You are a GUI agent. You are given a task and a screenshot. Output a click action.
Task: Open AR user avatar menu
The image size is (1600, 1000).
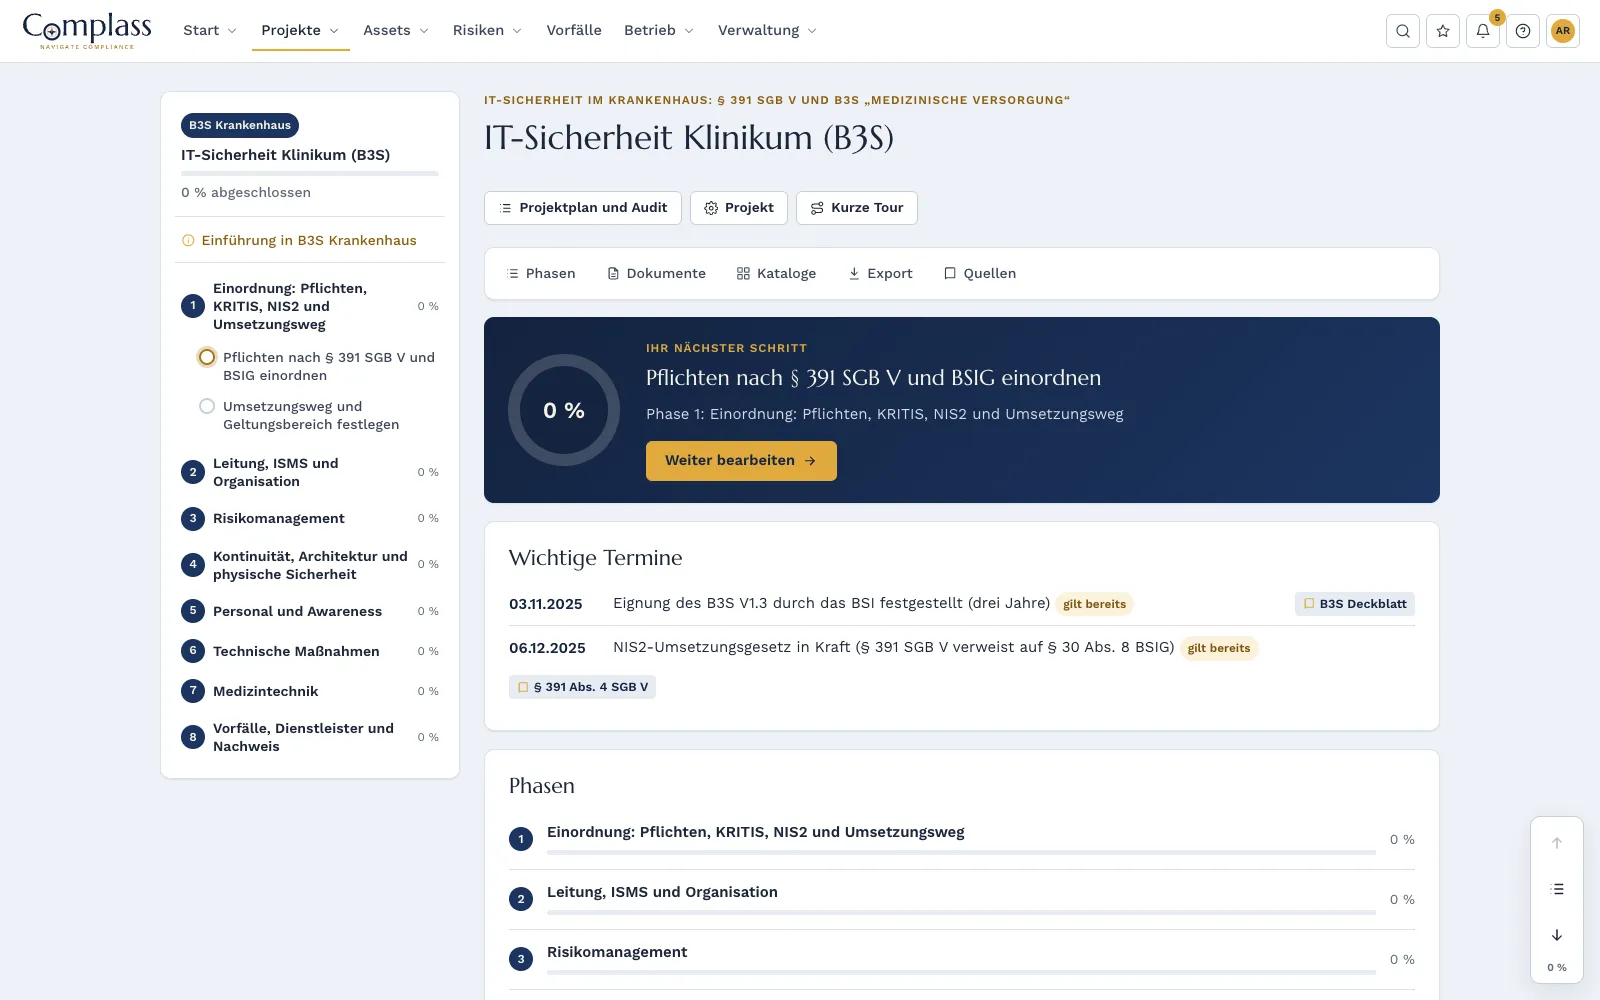click(1563, 31)
